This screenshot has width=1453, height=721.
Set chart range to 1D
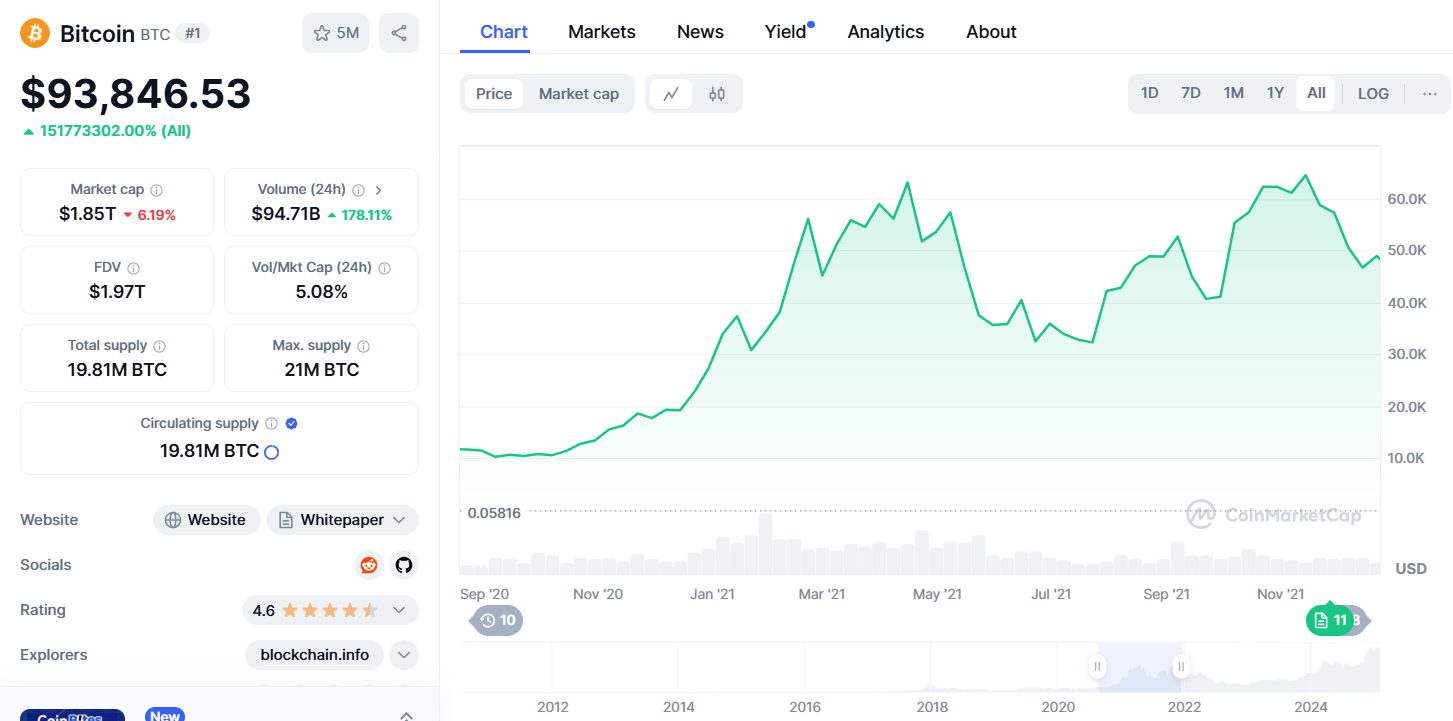(1150, 93)
